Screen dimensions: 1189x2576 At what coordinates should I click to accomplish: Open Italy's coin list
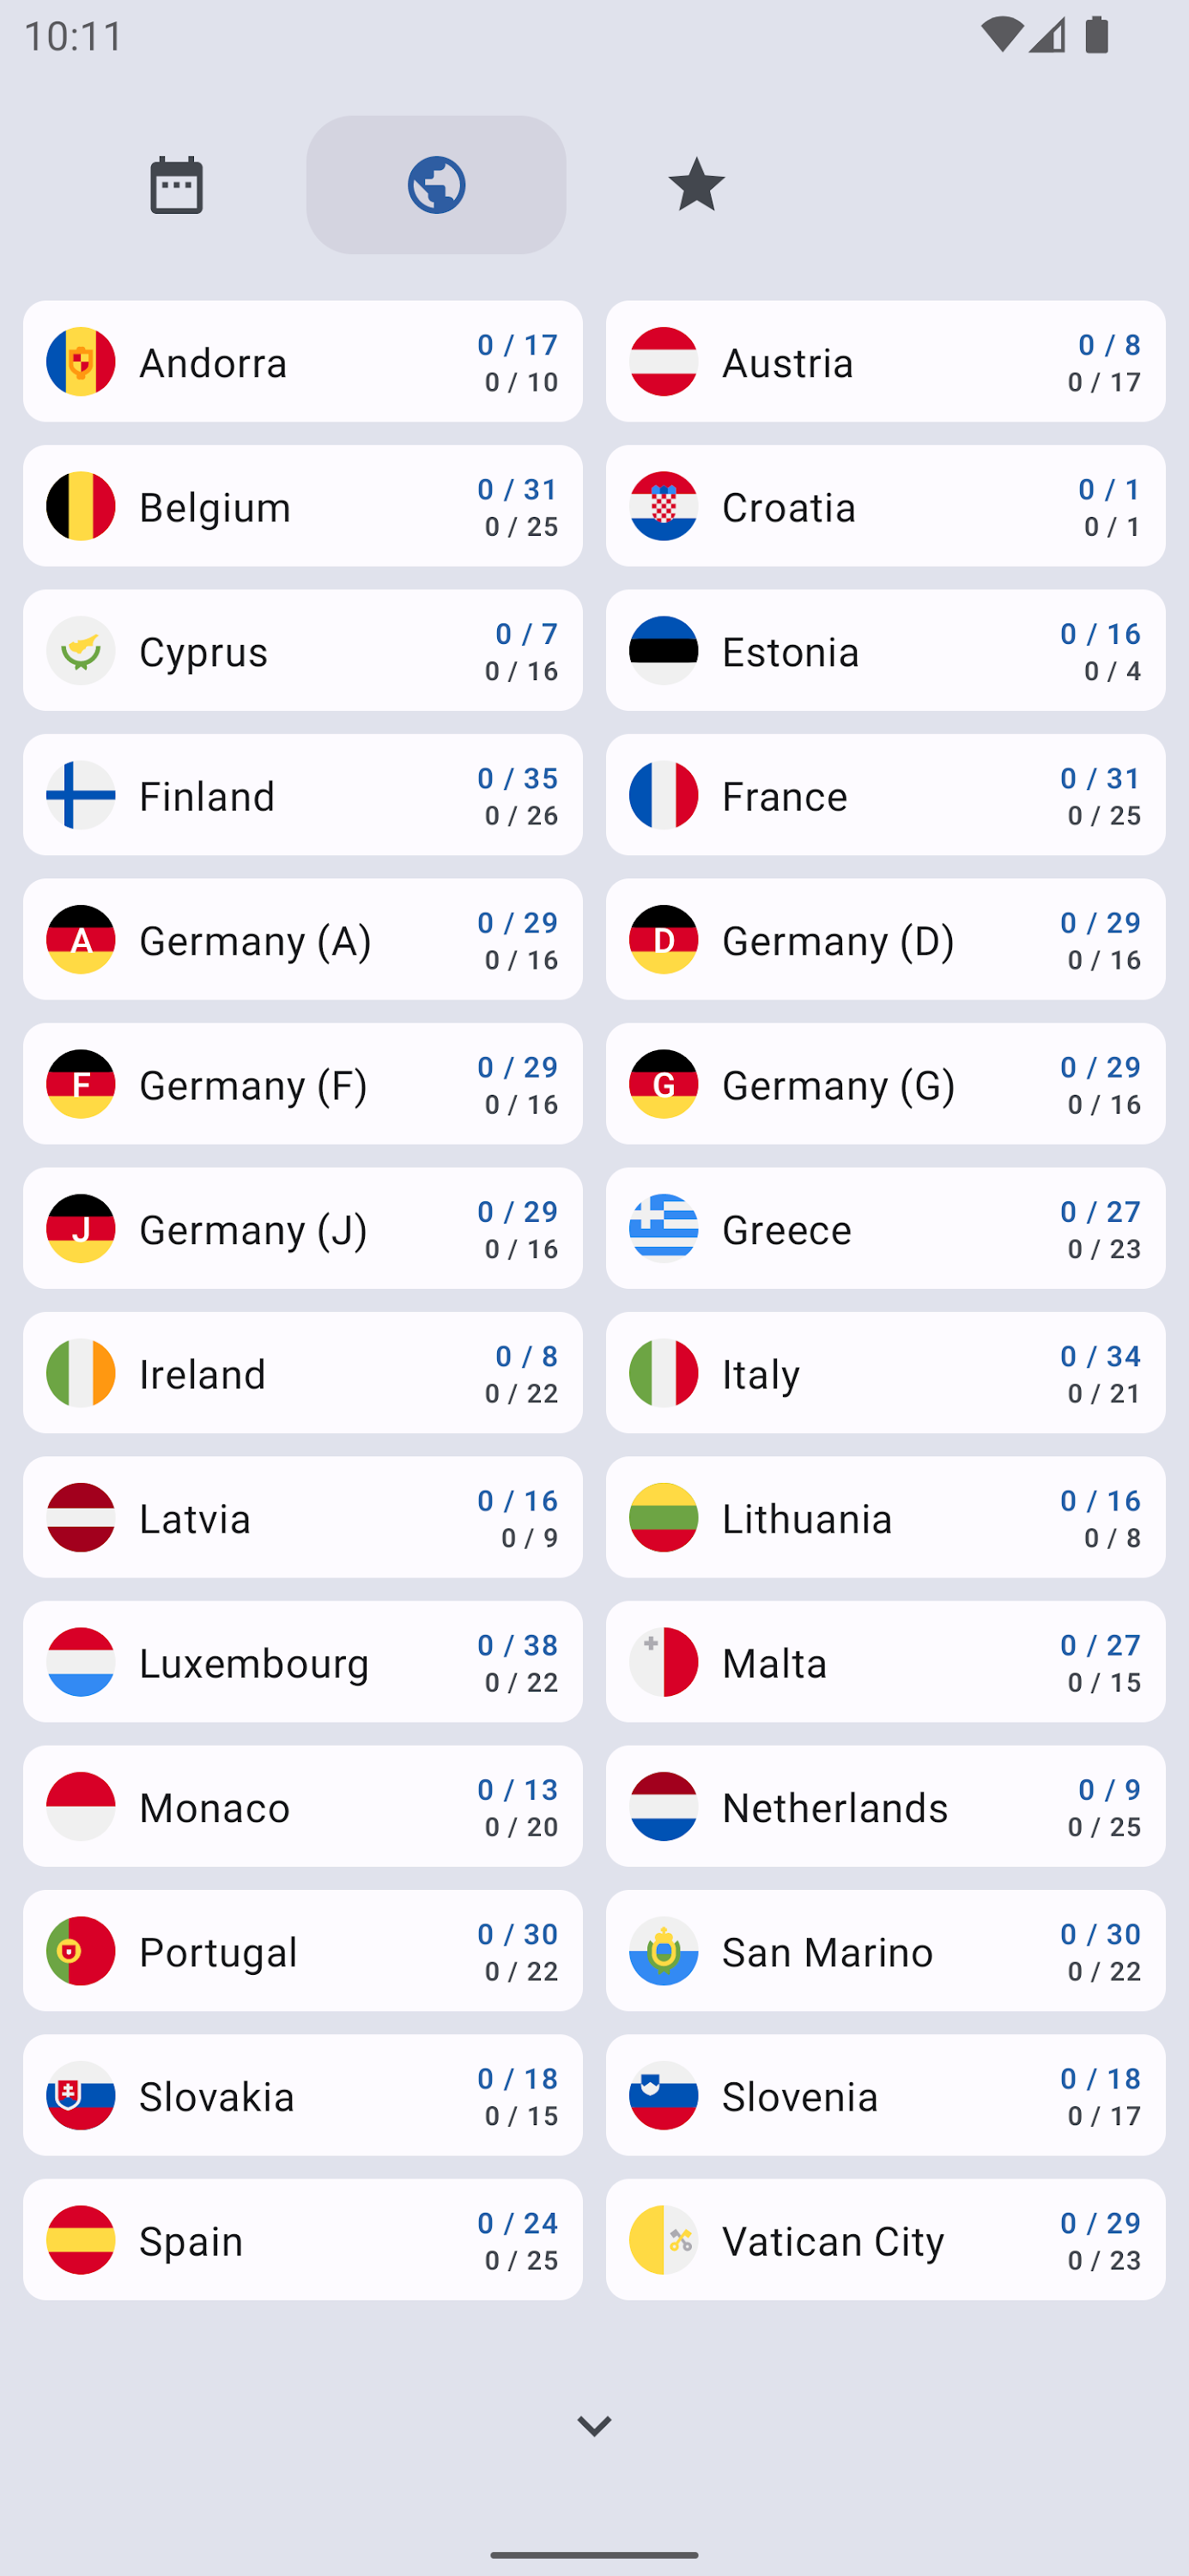pos(885,1373)
